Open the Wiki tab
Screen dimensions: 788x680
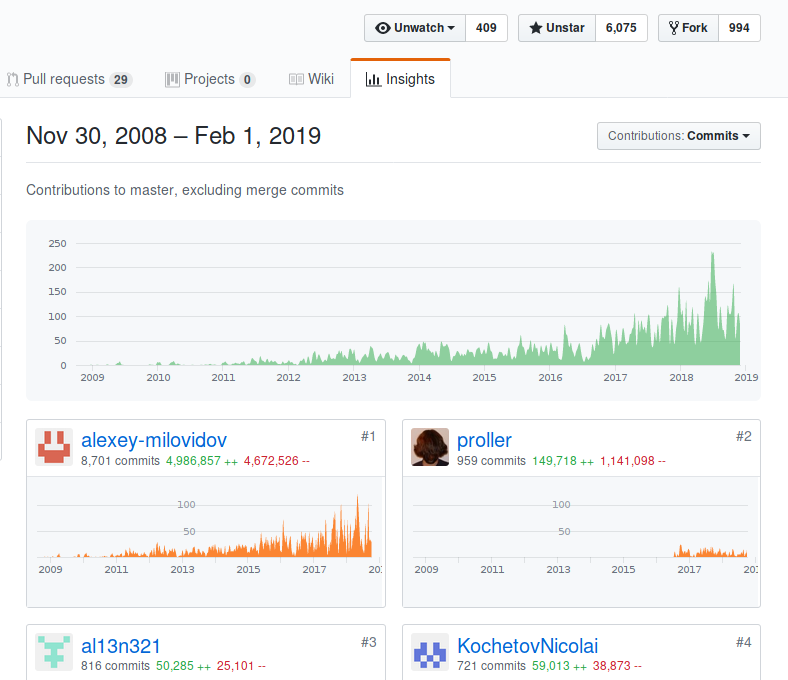(x=320, y=79)
